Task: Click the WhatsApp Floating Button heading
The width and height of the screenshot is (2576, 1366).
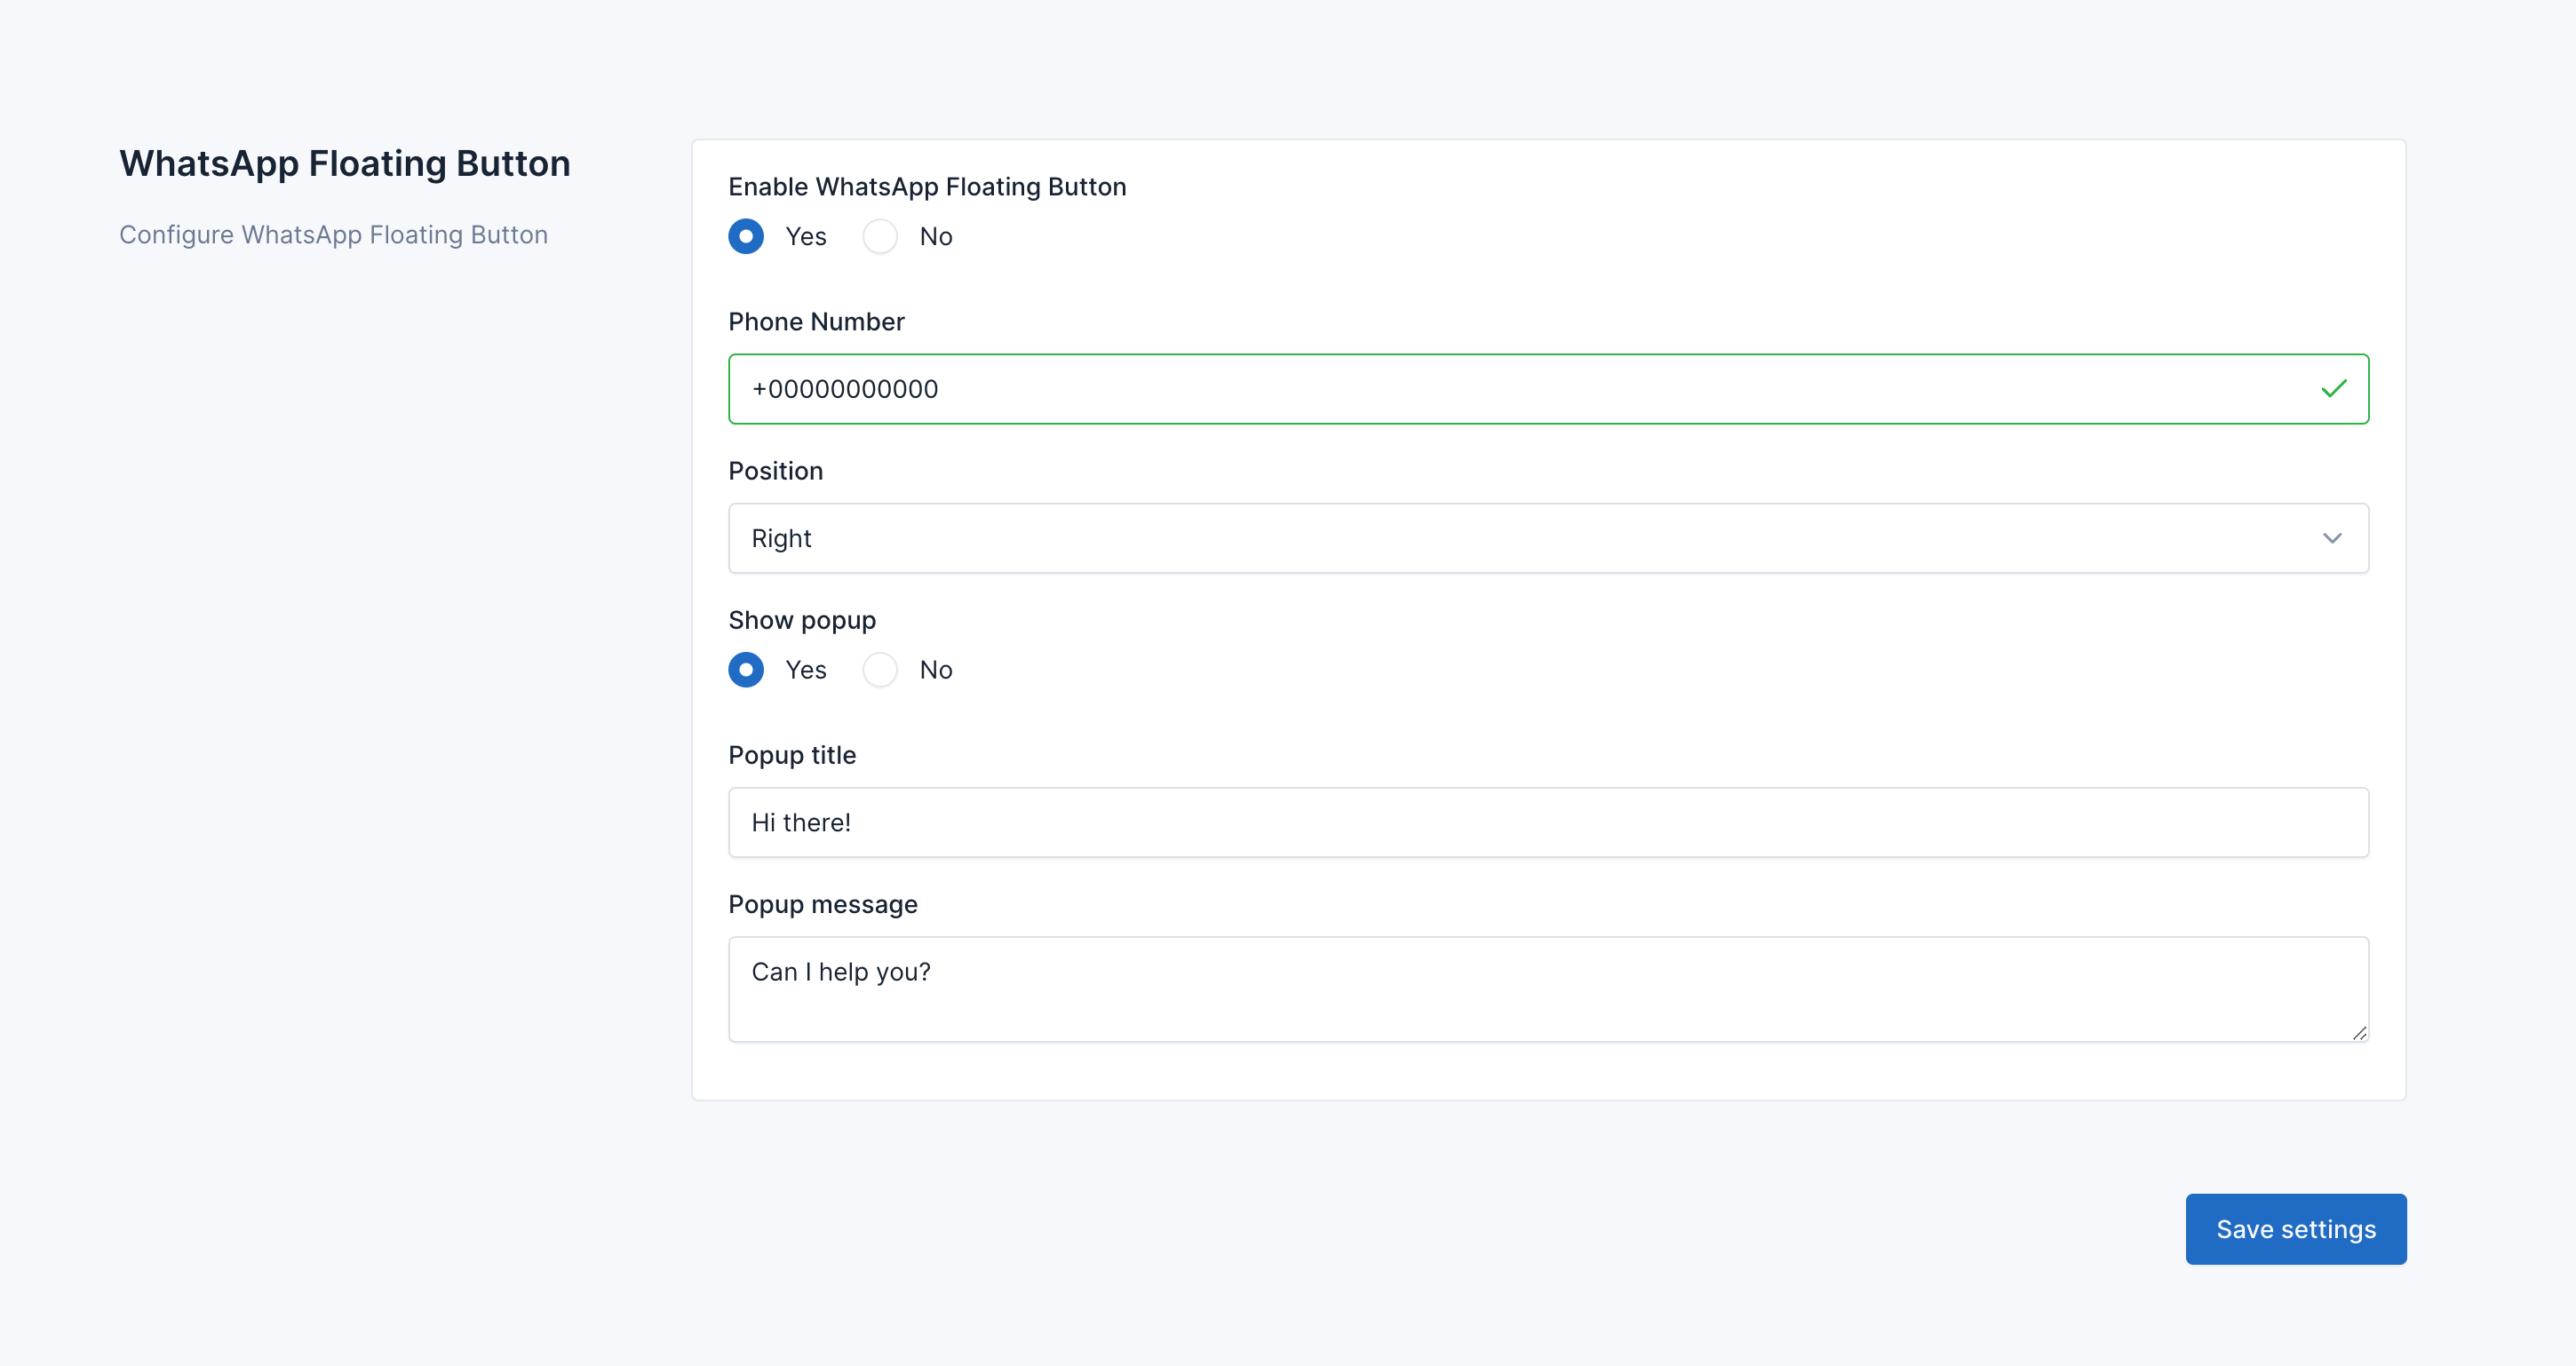Action: [x=345, y=164]
